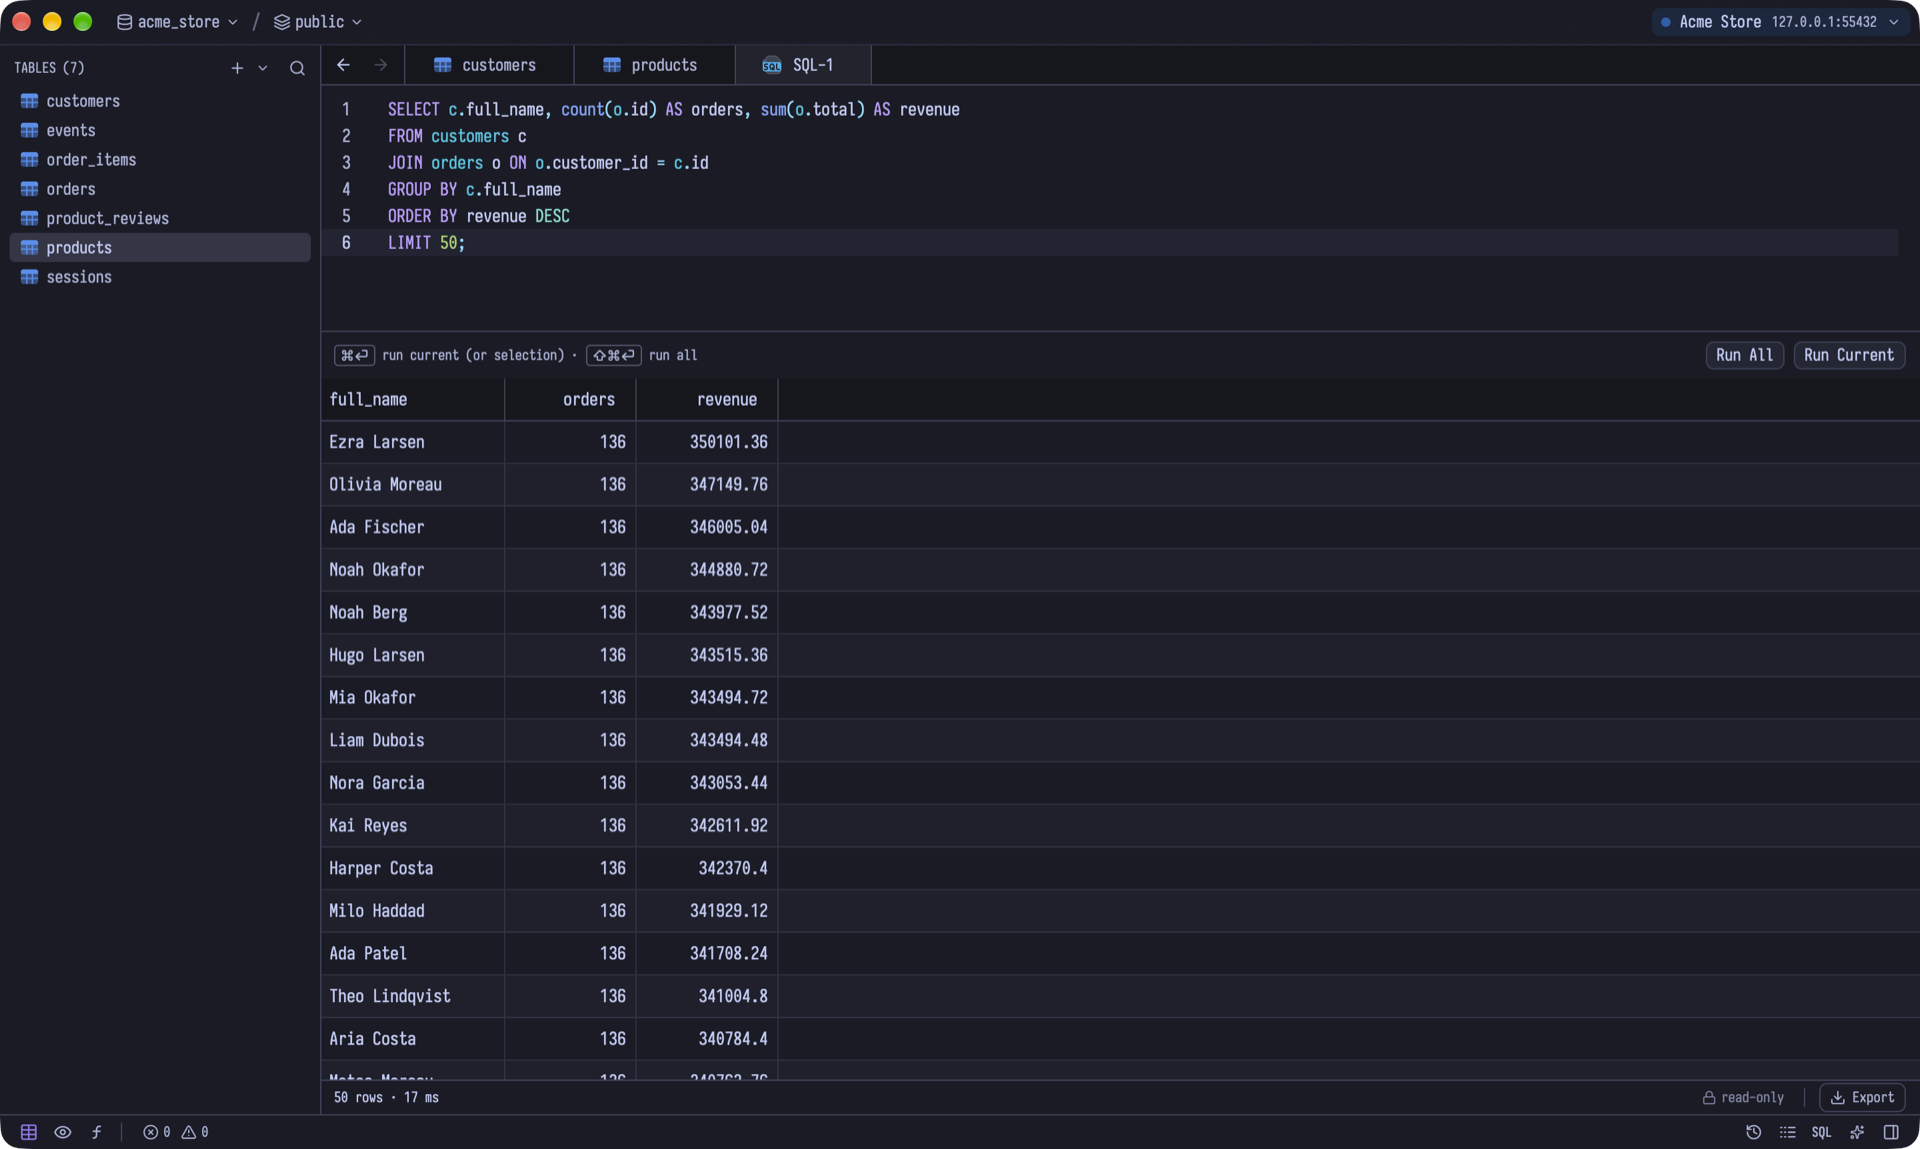Open the public schema dropdown
The image size is (1920, 1149).
[x=317, y=22]
